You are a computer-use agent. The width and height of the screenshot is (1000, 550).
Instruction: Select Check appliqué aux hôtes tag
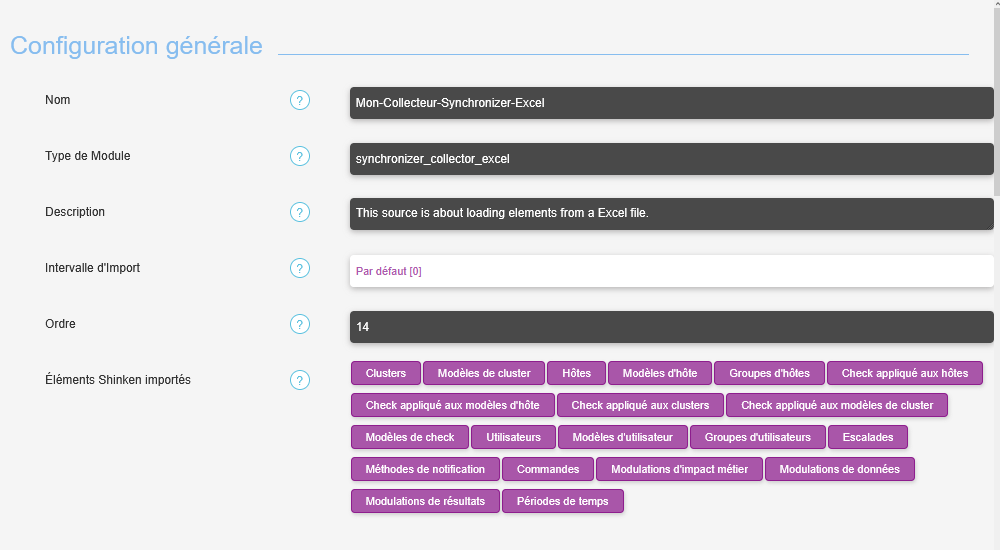(904, 373)
